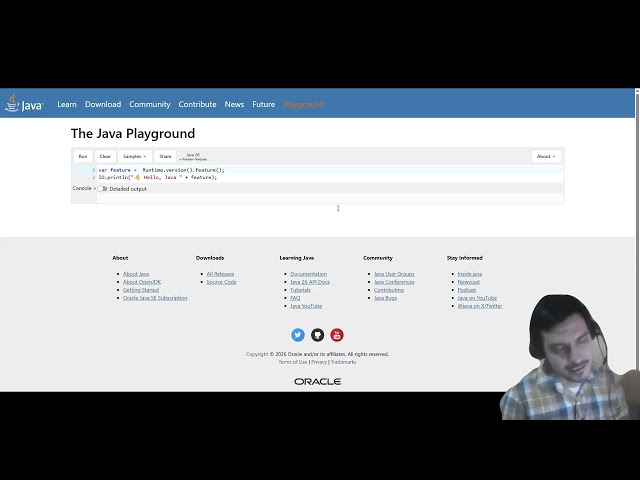This screenshot has width=640, height=480.
Task: Open the All Releases link
Action: [220, 274]
